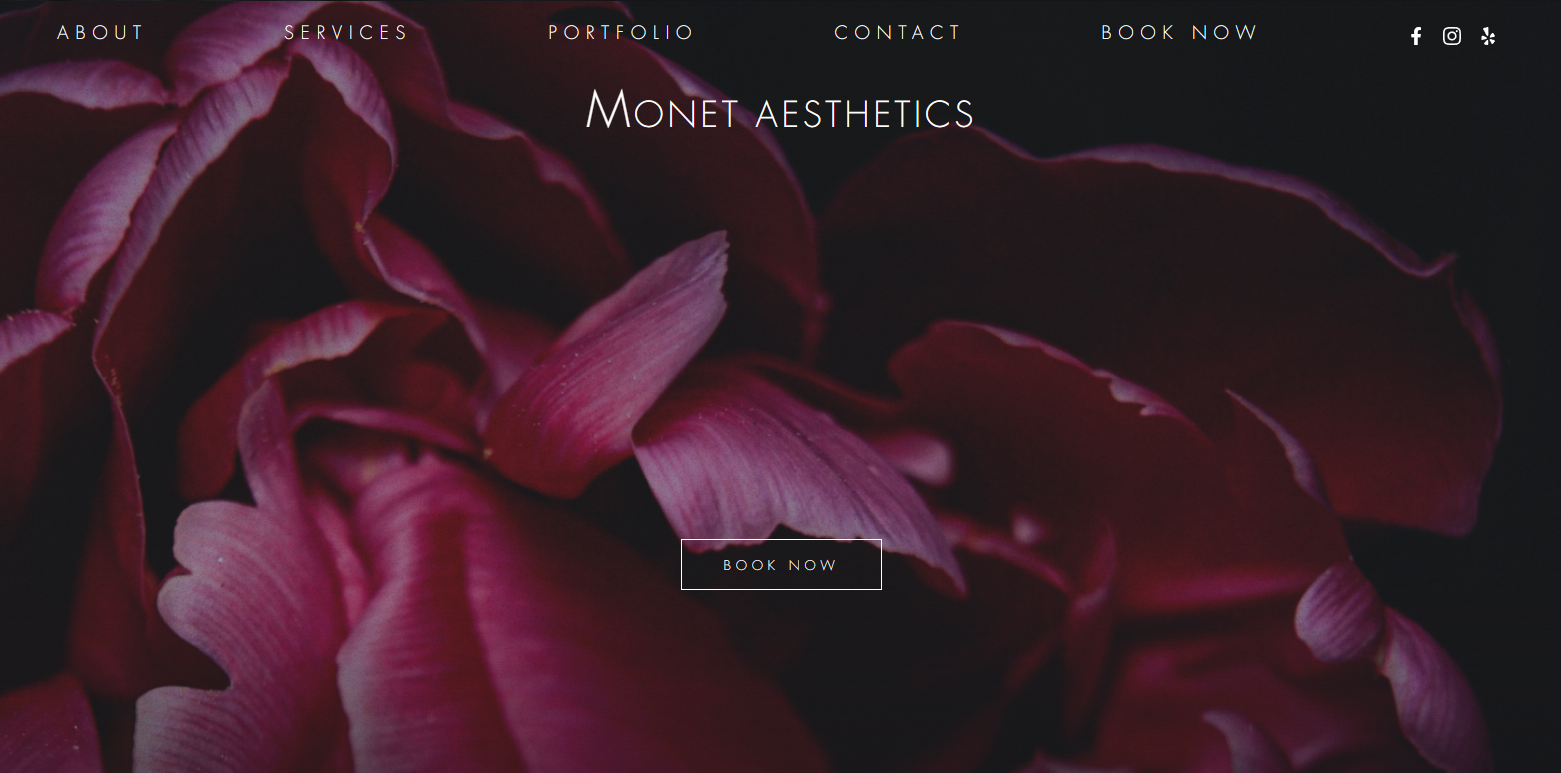1561x773 pixels.
Task: Open the Contact page link
Action: tap(898, 33)
